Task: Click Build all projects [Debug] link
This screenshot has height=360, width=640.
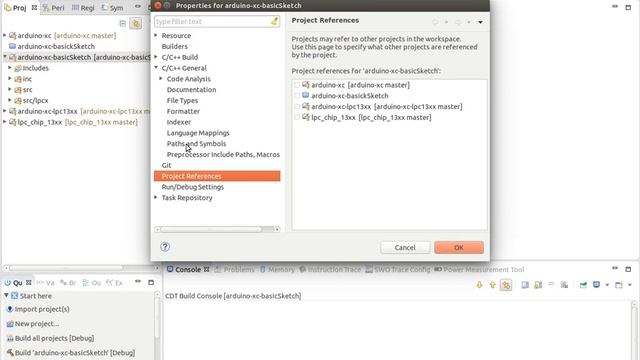Action: click(x=54, y=338)
